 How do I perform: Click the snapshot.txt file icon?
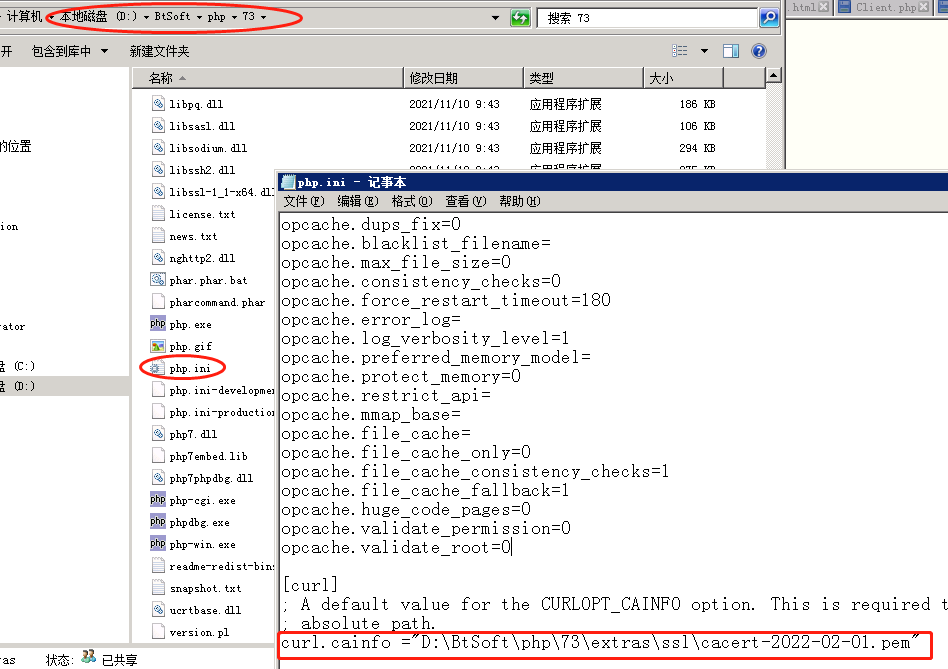click(x=158, y=588)
